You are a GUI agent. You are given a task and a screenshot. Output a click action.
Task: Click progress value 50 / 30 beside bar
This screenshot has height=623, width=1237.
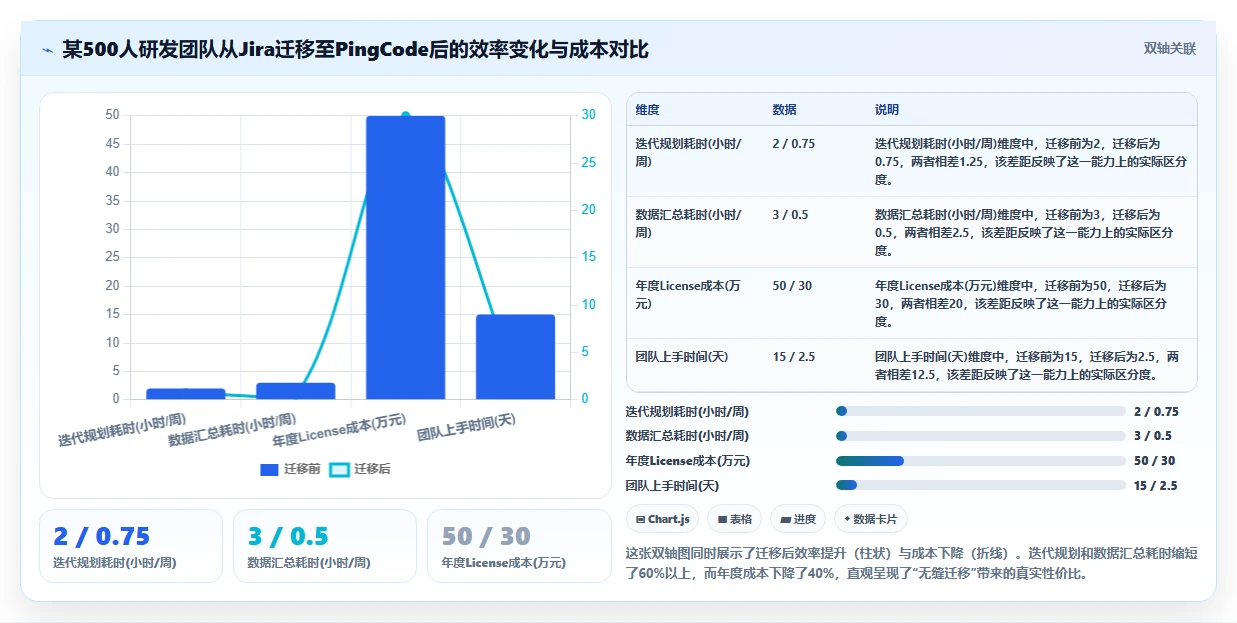pos(1155,461)
